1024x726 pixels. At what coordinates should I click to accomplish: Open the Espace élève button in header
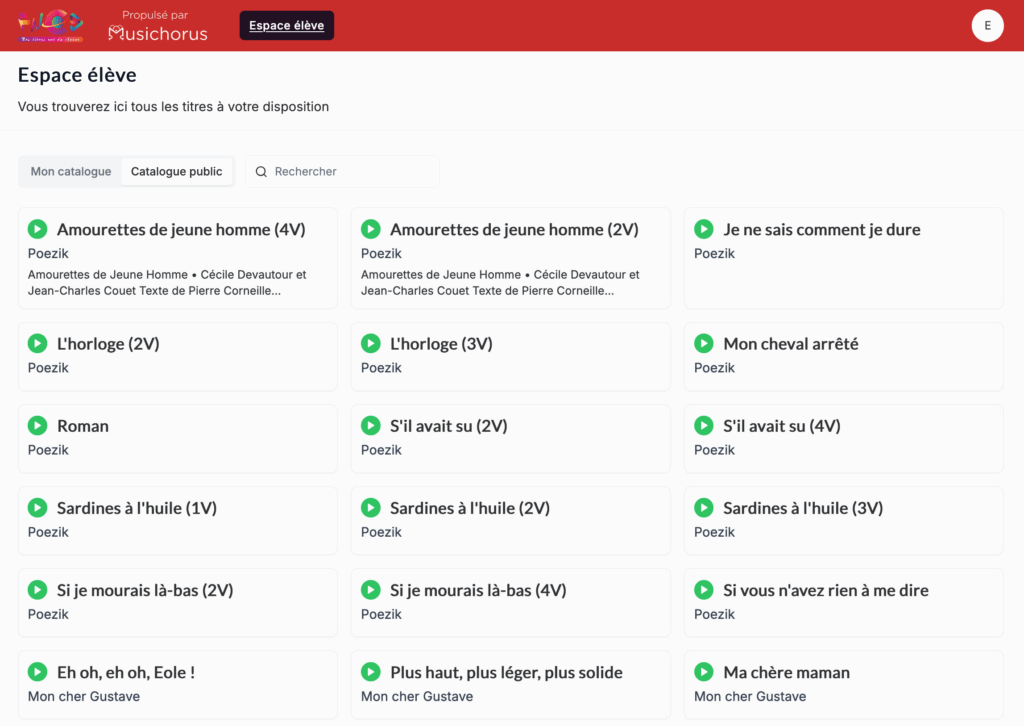pyautogui.click(x=286, y=26)
